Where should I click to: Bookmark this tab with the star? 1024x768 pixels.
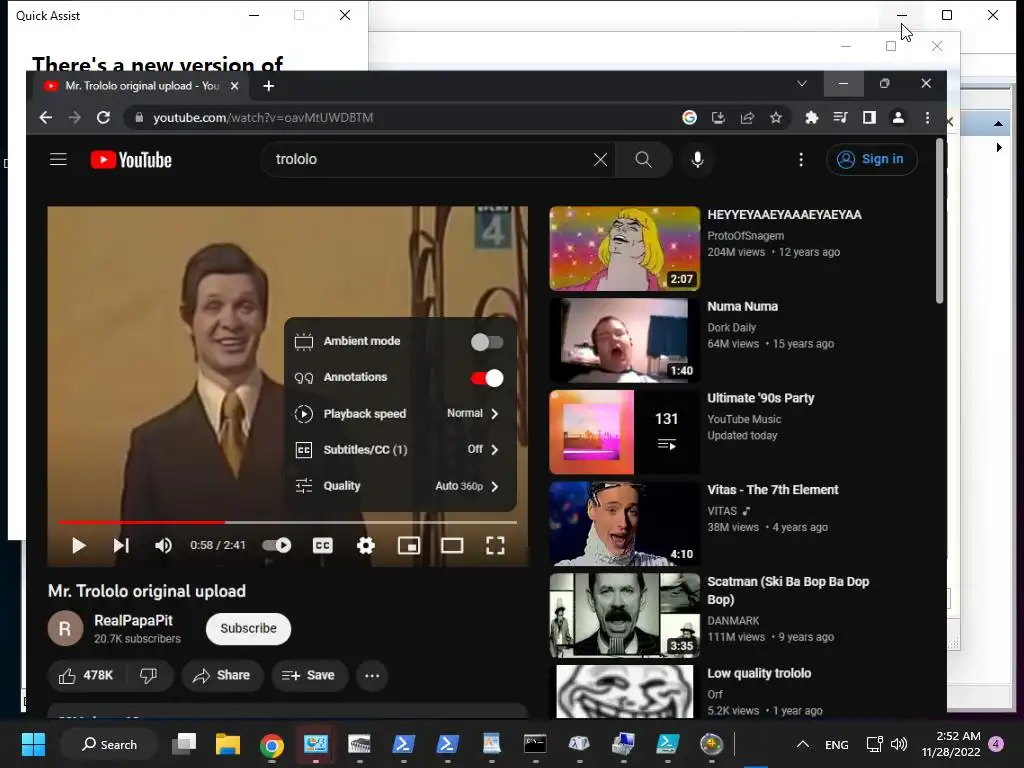pos(776,118)
